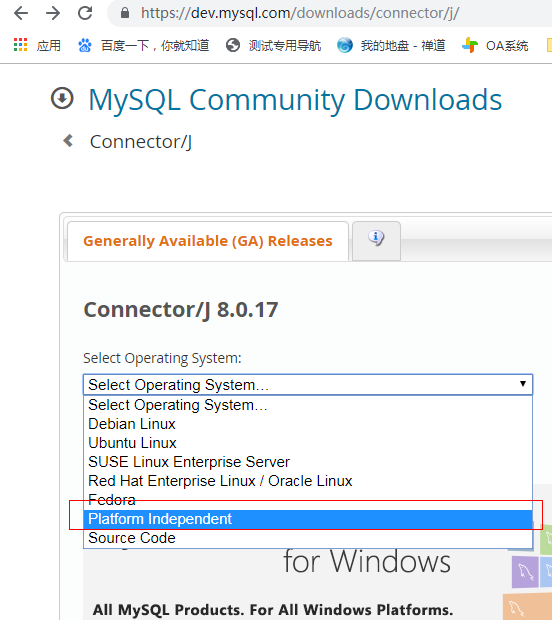Open the 我的地盘 - 禅道 bookmark
Image resolution: width=552 pixels, height=620 pixels.
391,45
